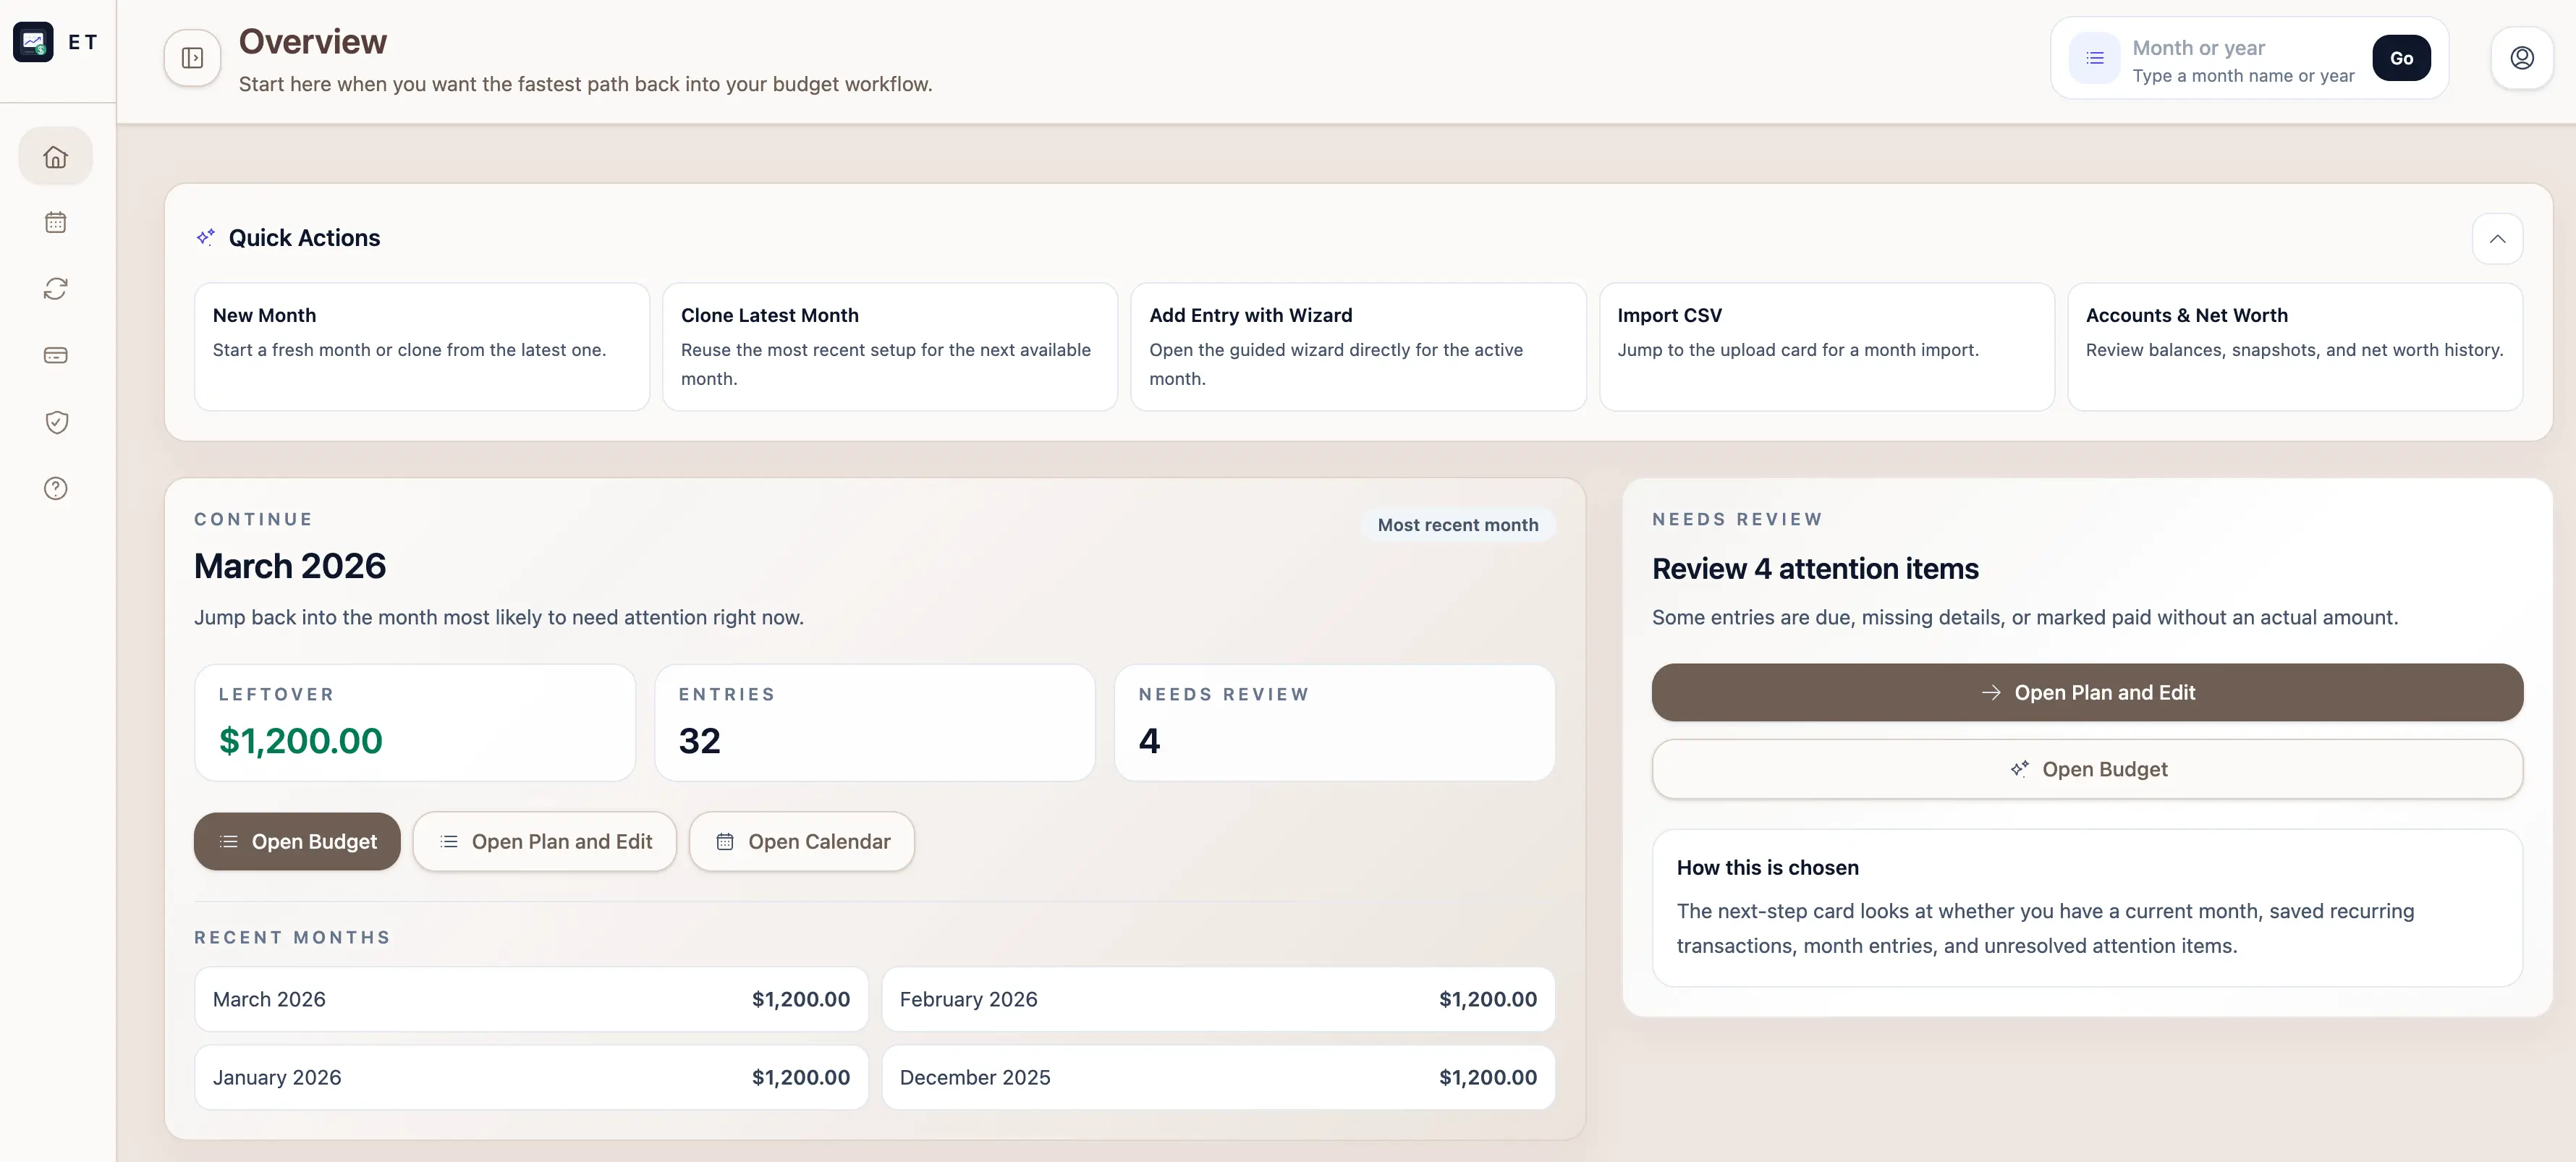This screenshot has width=2576, height=1162.
Task: Open Accounts & Net Worth card
Action: pyautogui.click(x=2294, y=346)
